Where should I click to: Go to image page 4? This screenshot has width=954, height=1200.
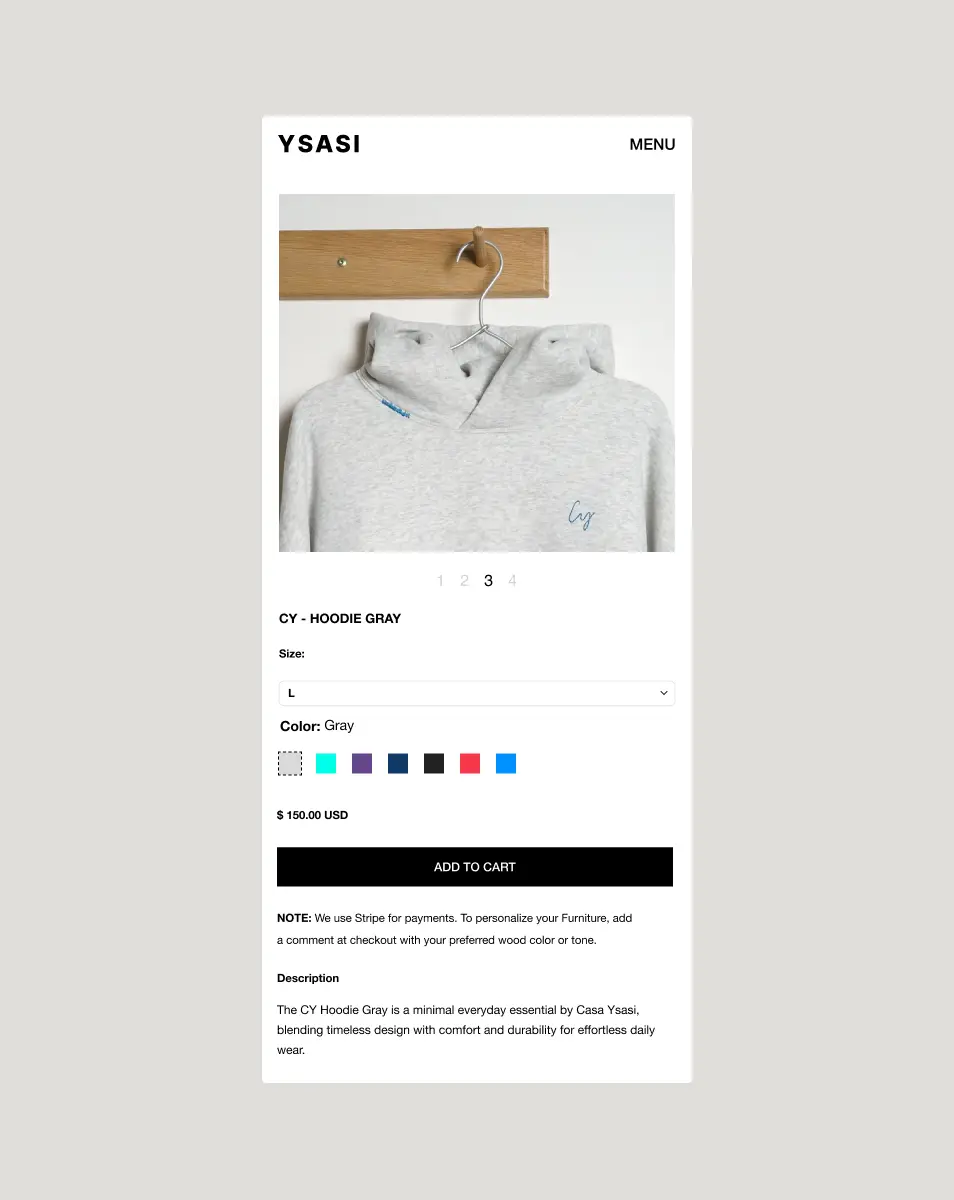click(512, 581)
